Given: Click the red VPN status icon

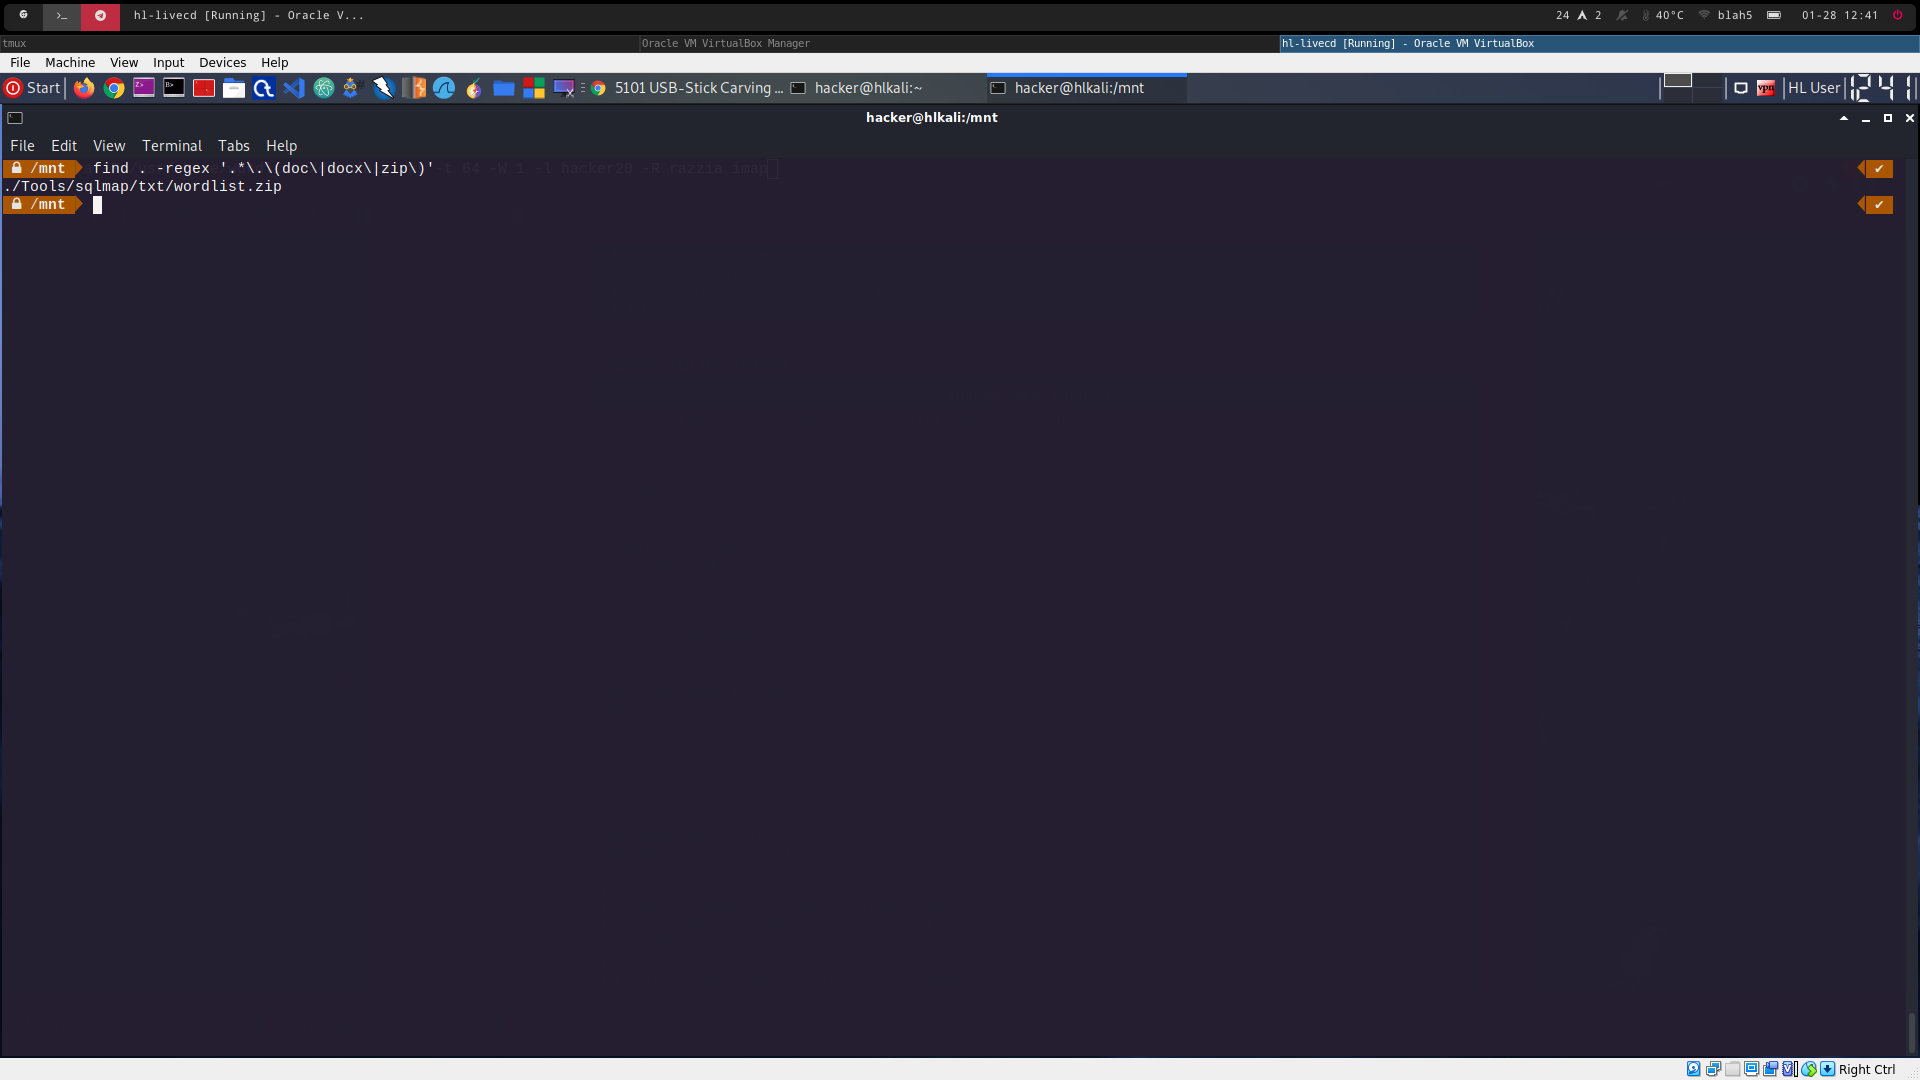Looking at the screenshot, I should click(x=1766, y=88).
